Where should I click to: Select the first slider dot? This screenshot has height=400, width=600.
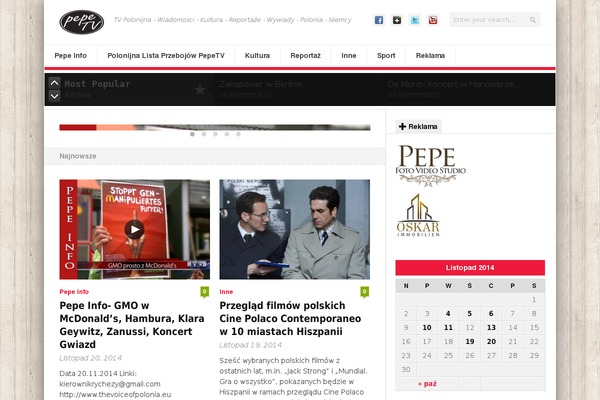[192, 134]
